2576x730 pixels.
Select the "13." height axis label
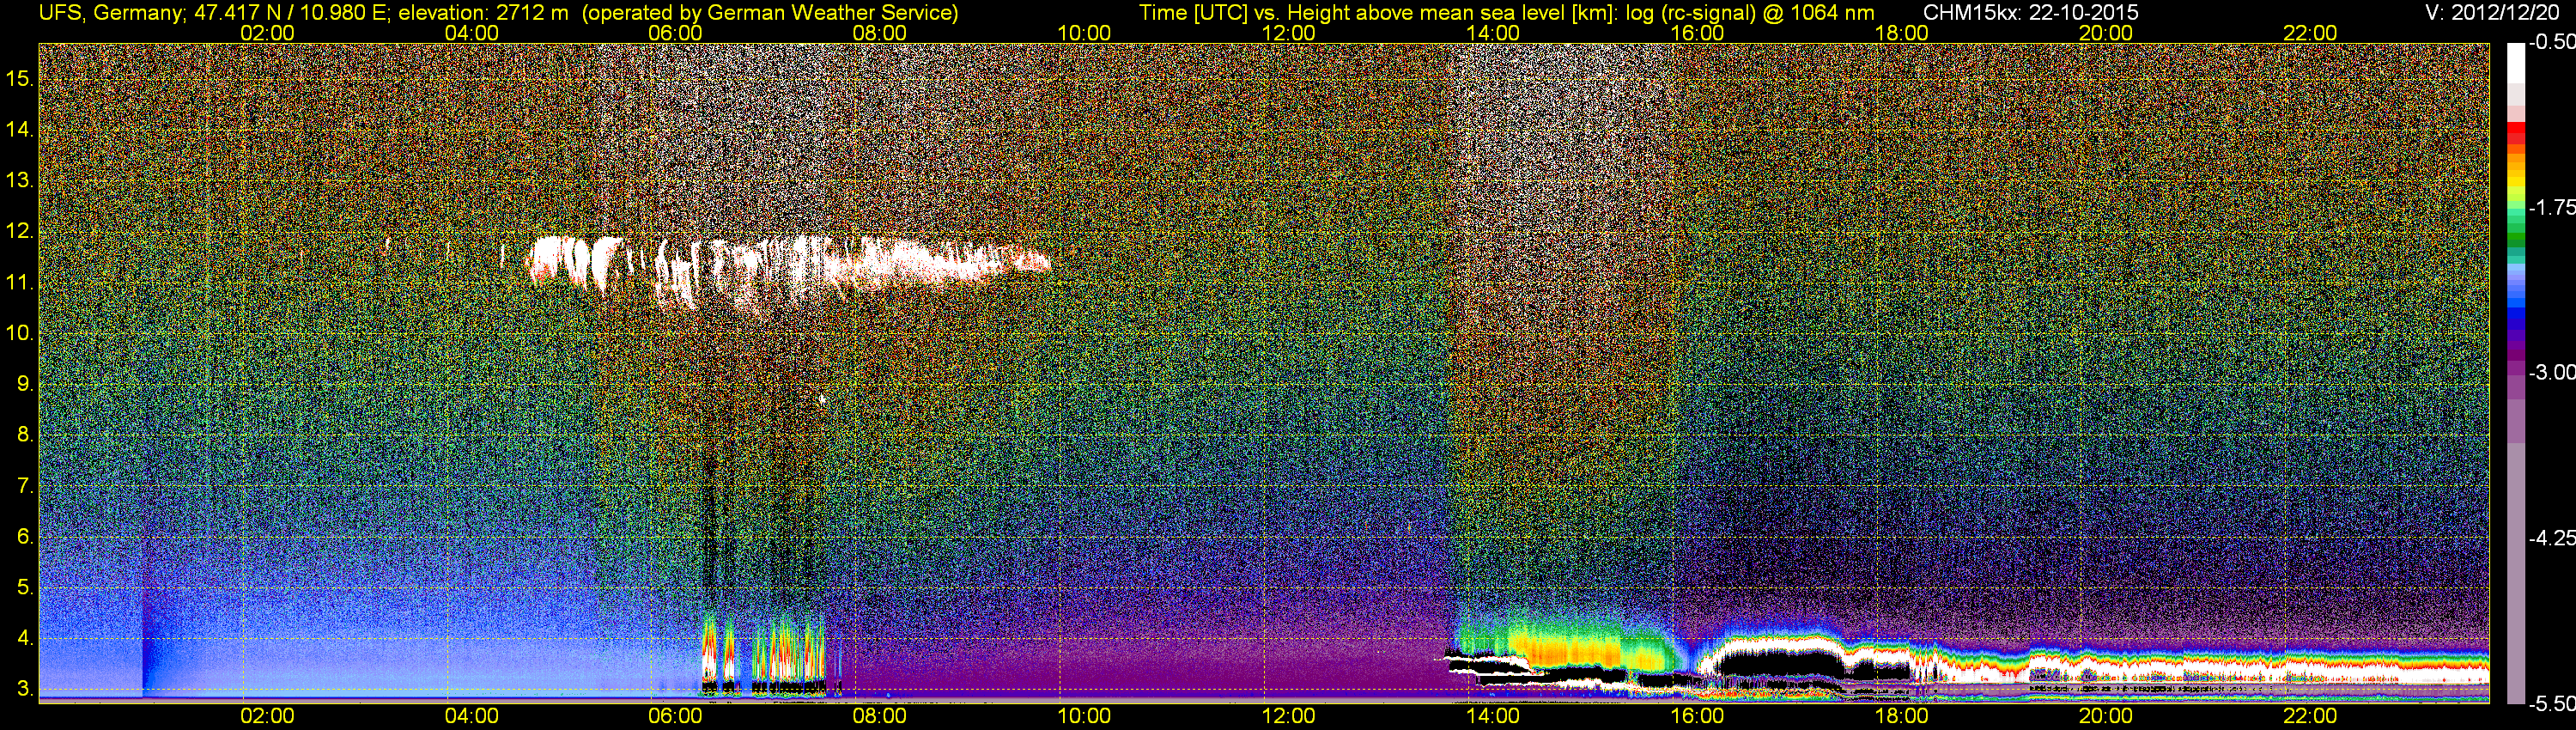(20, 180)
